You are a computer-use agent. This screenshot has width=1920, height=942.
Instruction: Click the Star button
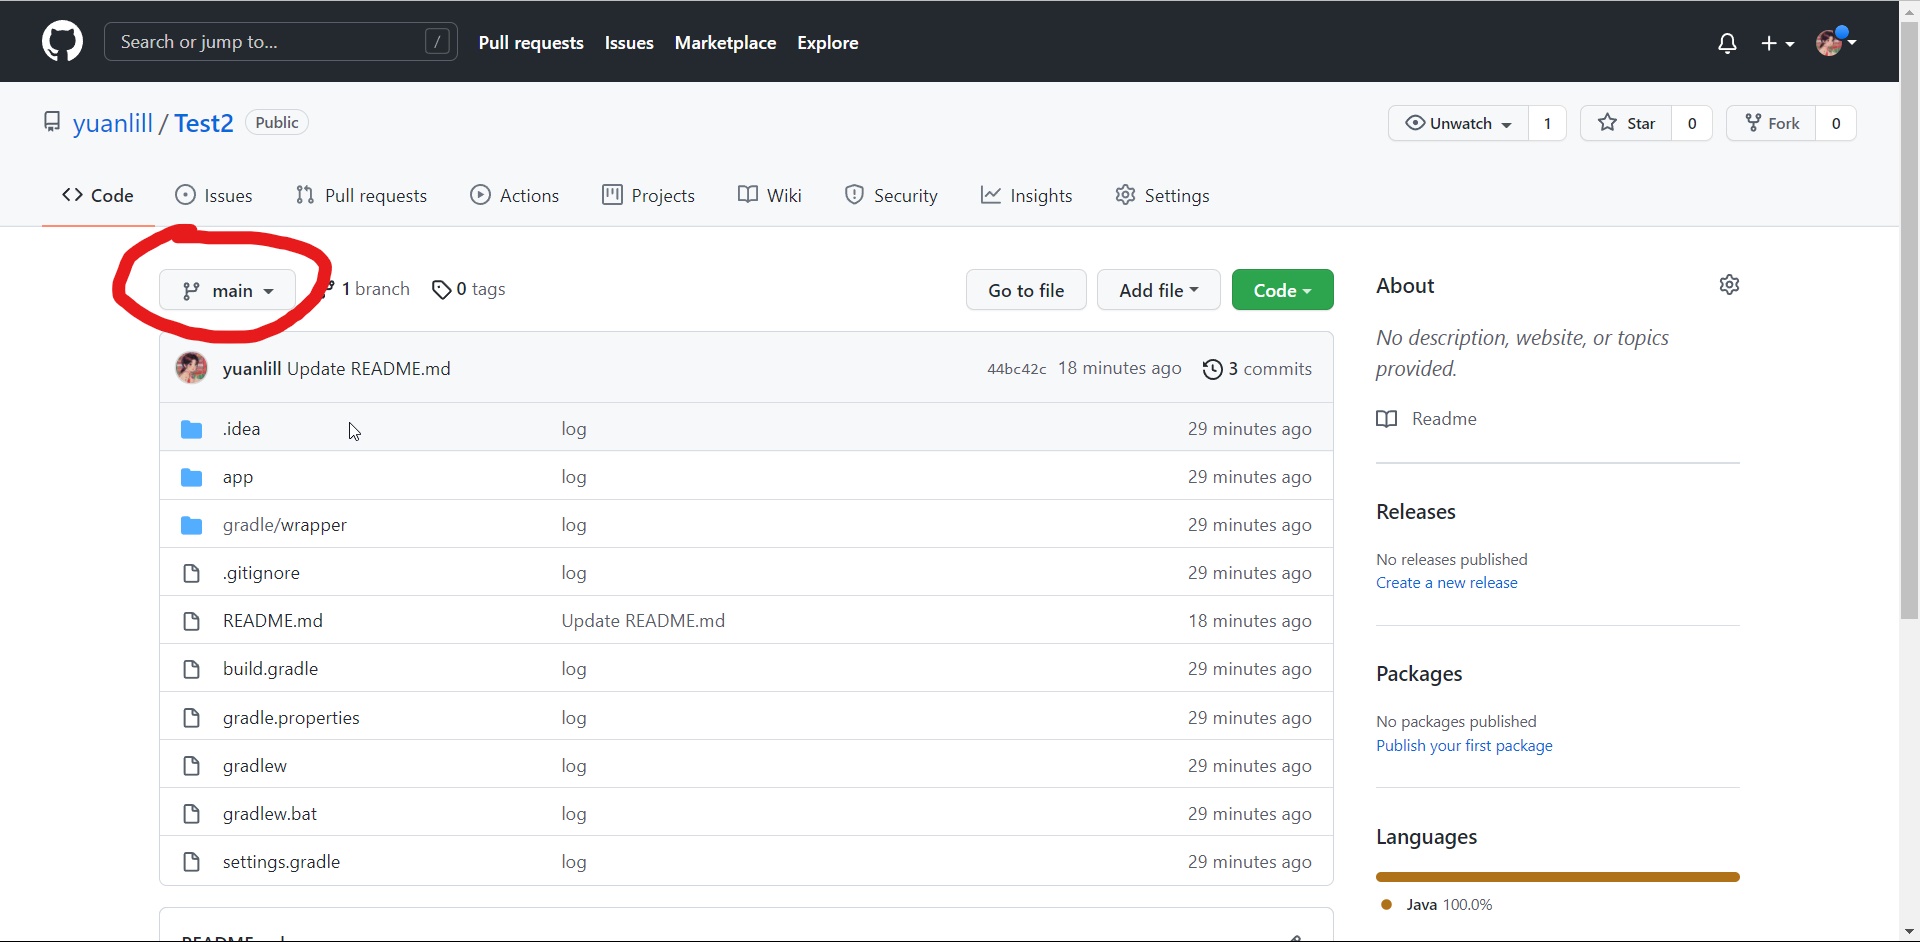(1626, 123)
